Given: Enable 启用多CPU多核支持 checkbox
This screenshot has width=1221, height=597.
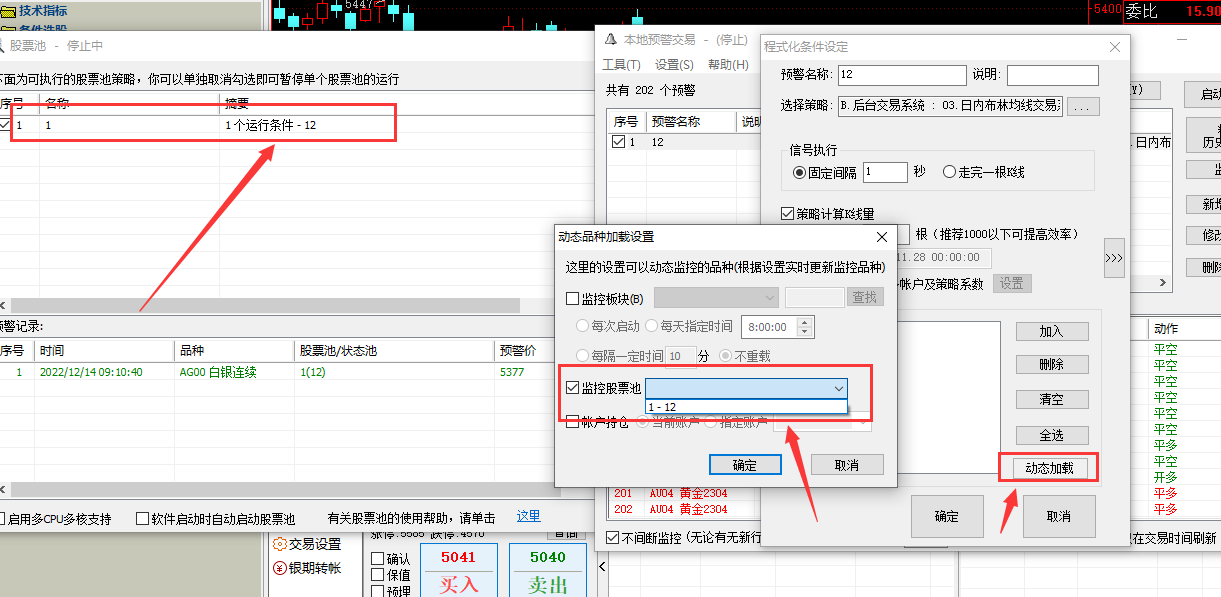Looking at the screenshot, I should click(x=2, y=519).
